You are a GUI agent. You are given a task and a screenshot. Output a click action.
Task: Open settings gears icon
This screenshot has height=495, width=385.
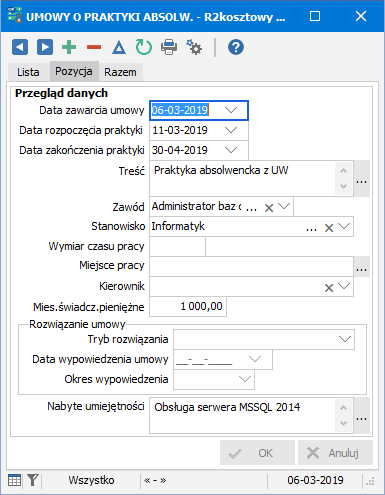[194, 47]
